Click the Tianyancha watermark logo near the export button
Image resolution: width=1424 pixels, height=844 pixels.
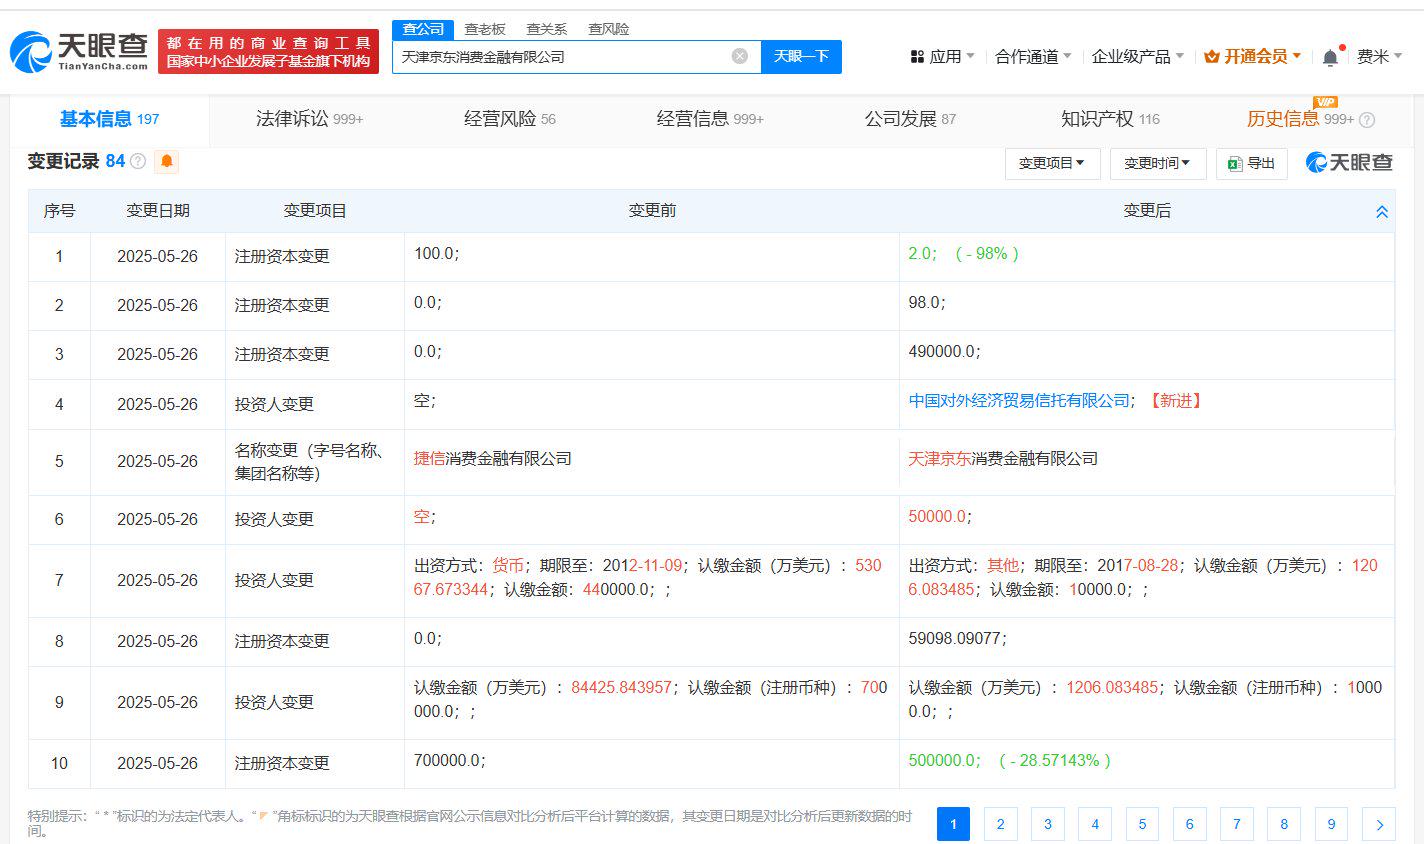(x=1348, y=162)
